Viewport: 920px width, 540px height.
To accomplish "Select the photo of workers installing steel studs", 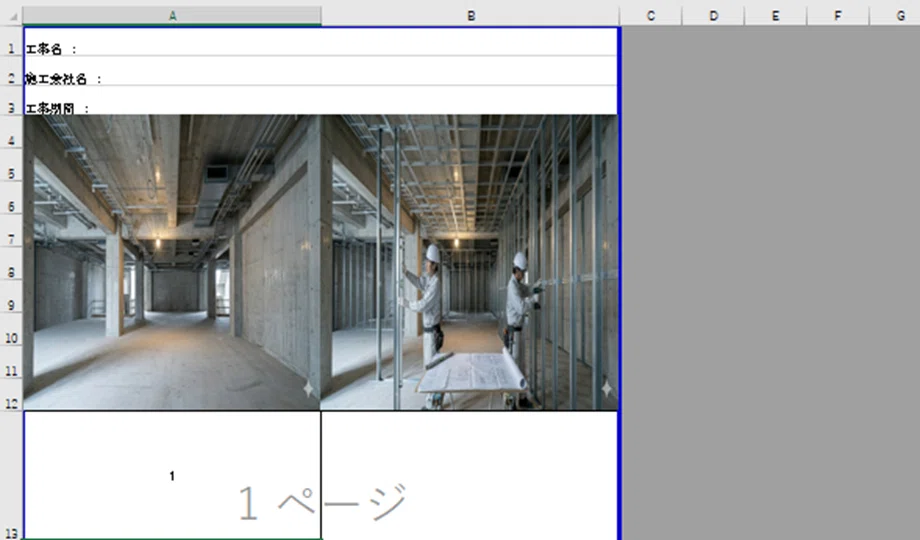I will 469,262.
